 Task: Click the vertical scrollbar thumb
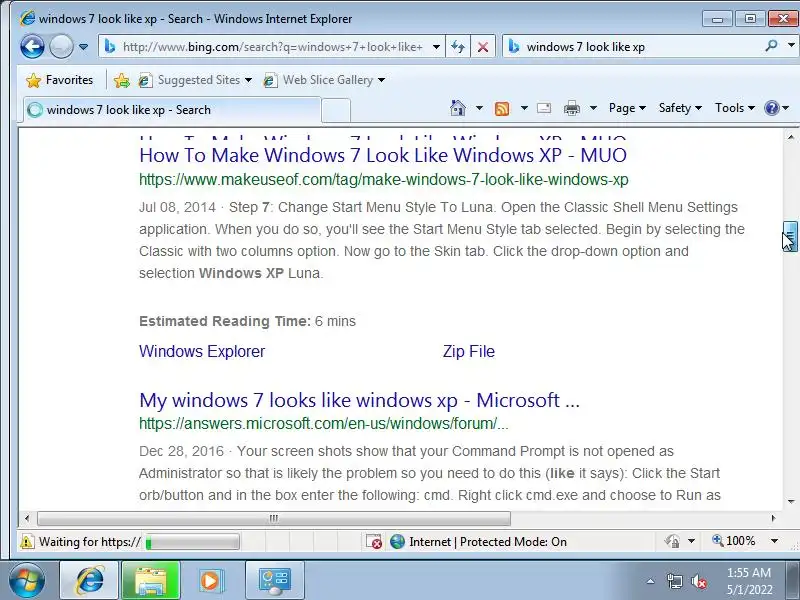[791, 236]
